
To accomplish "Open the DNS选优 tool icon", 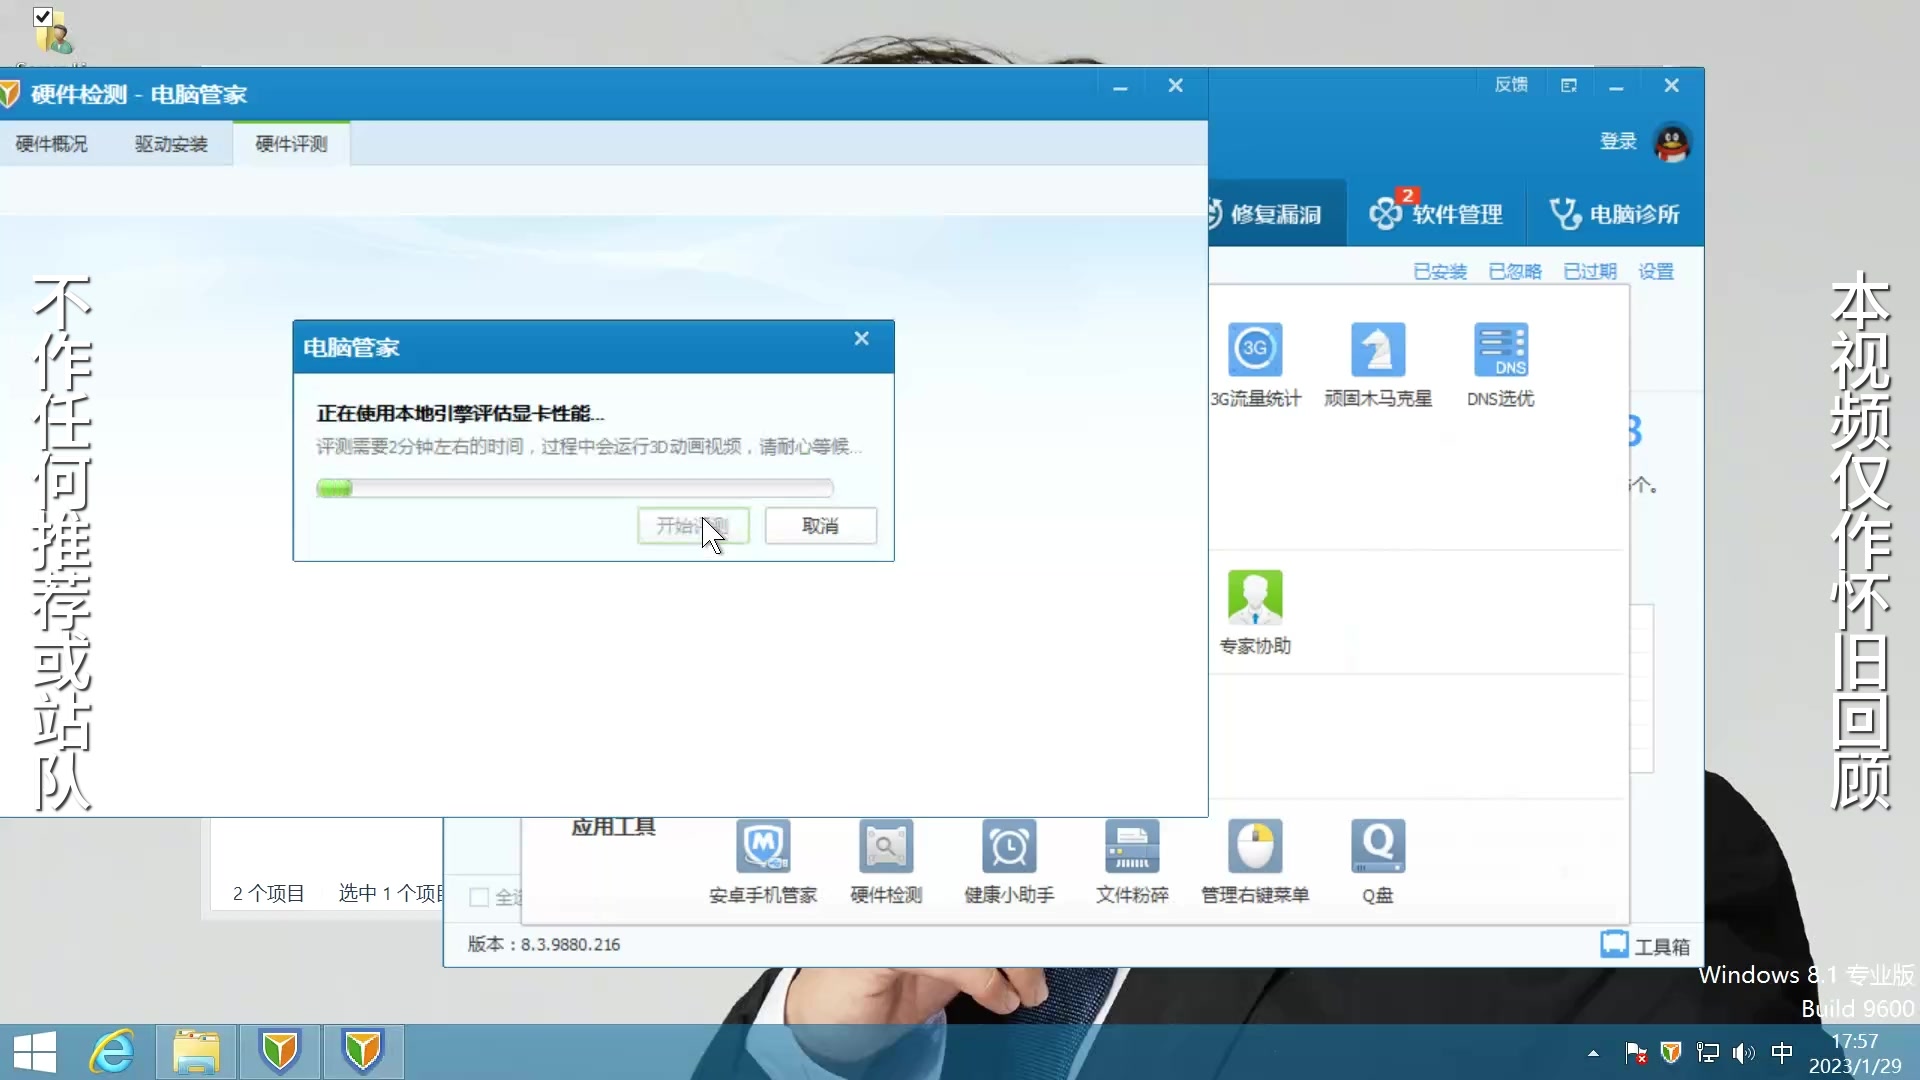I will click(x=1501, y=349).
